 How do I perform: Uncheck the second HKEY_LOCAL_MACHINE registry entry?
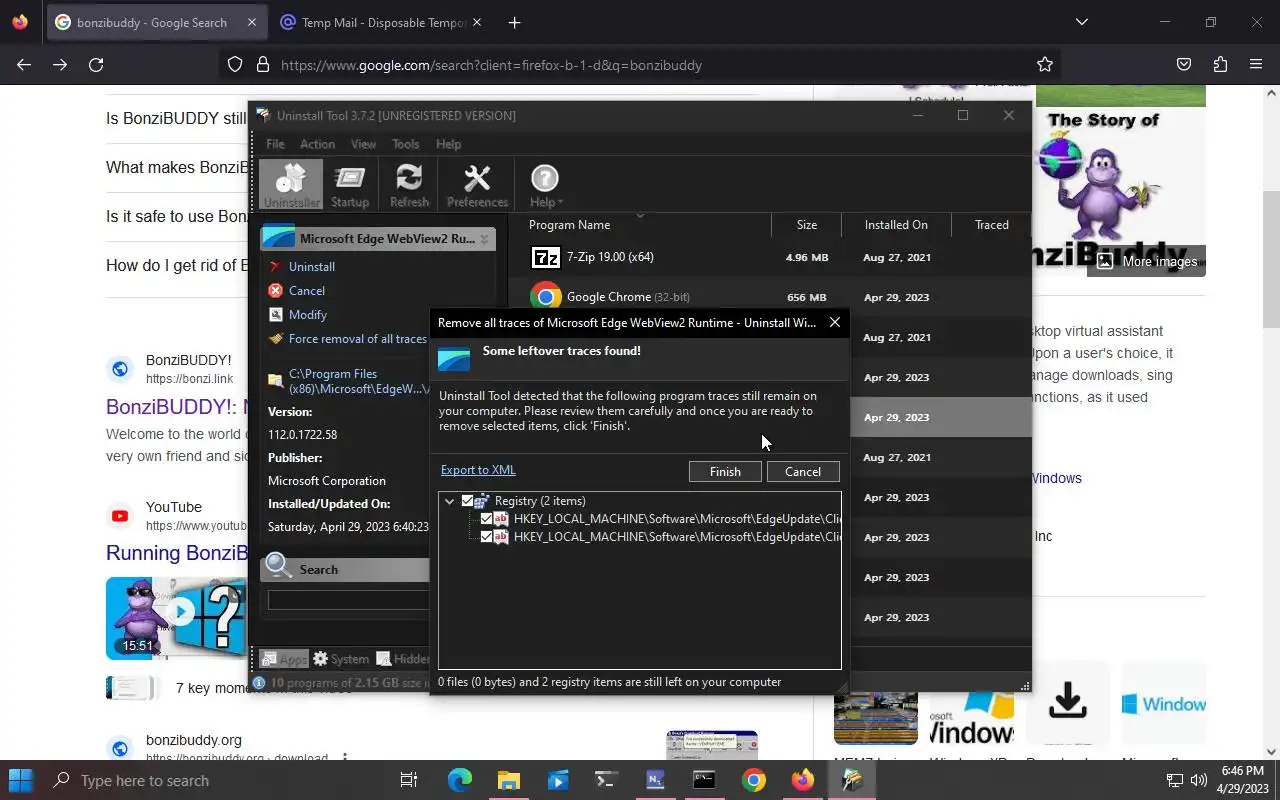[x=487, y=537]
